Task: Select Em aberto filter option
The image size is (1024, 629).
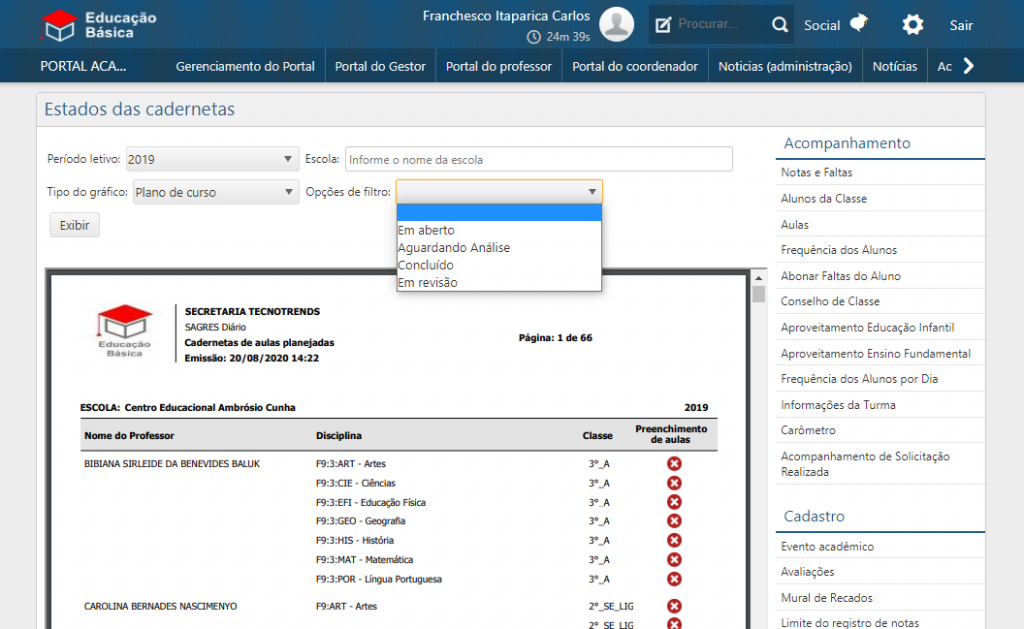Action: coord(499,230)
